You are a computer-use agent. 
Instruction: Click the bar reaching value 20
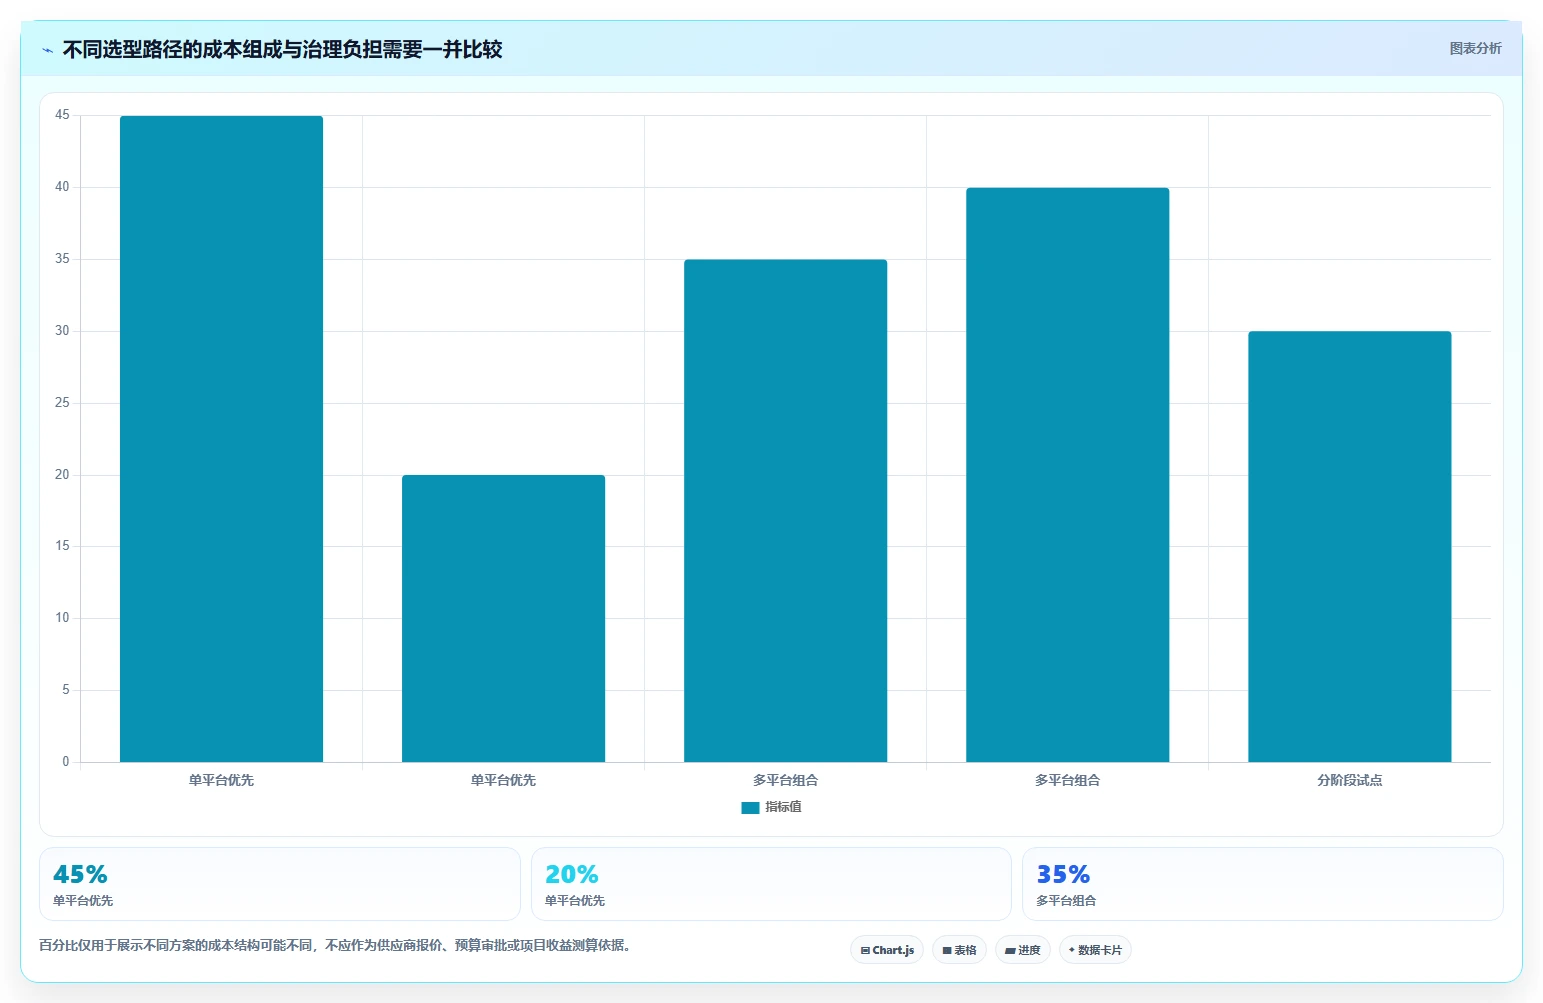click(x=503, y=618)
